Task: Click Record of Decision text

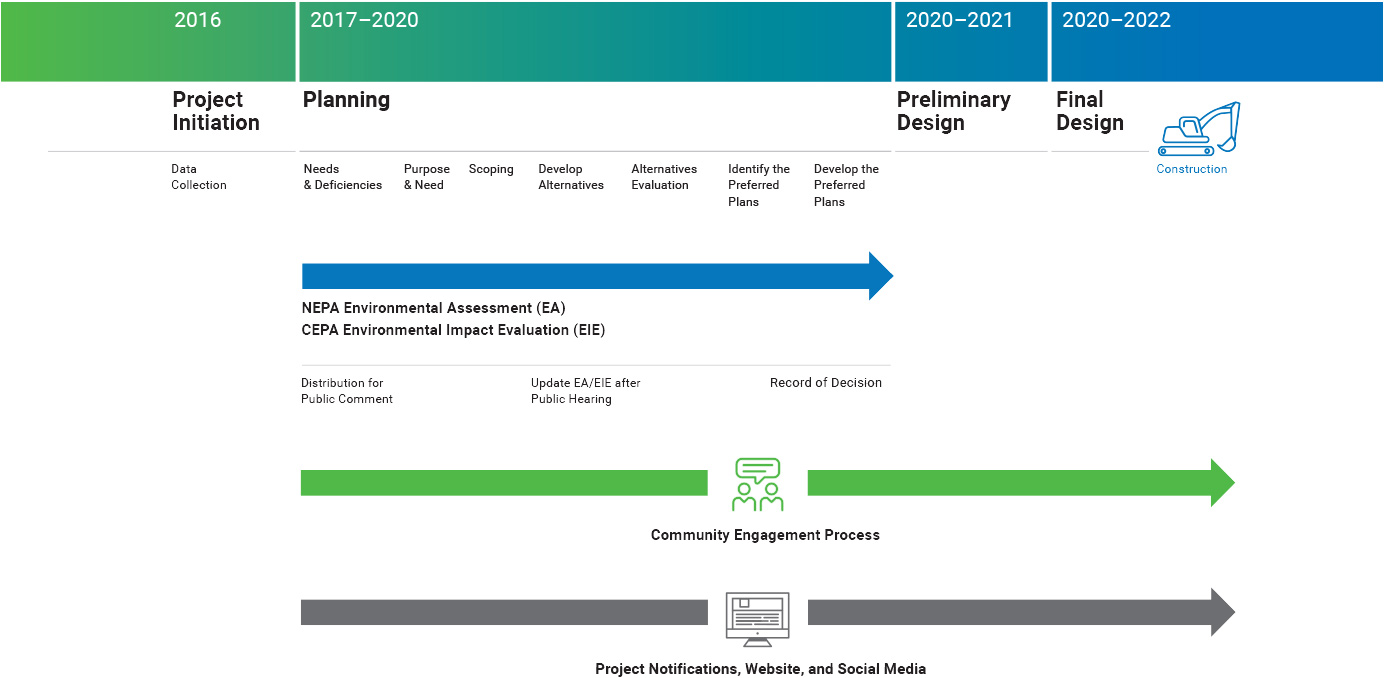Action: point(825,383)
